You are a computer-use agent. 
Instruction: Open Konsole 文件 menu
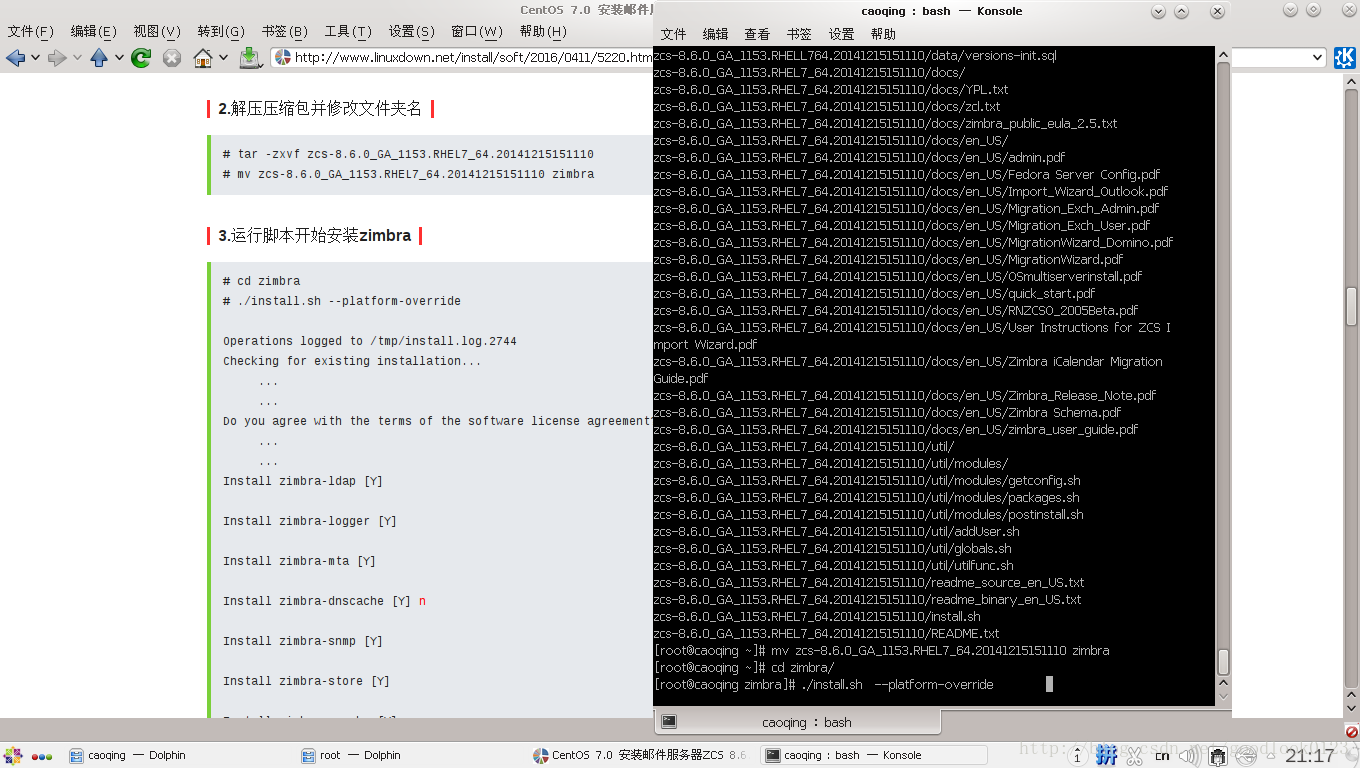point(674,34)
